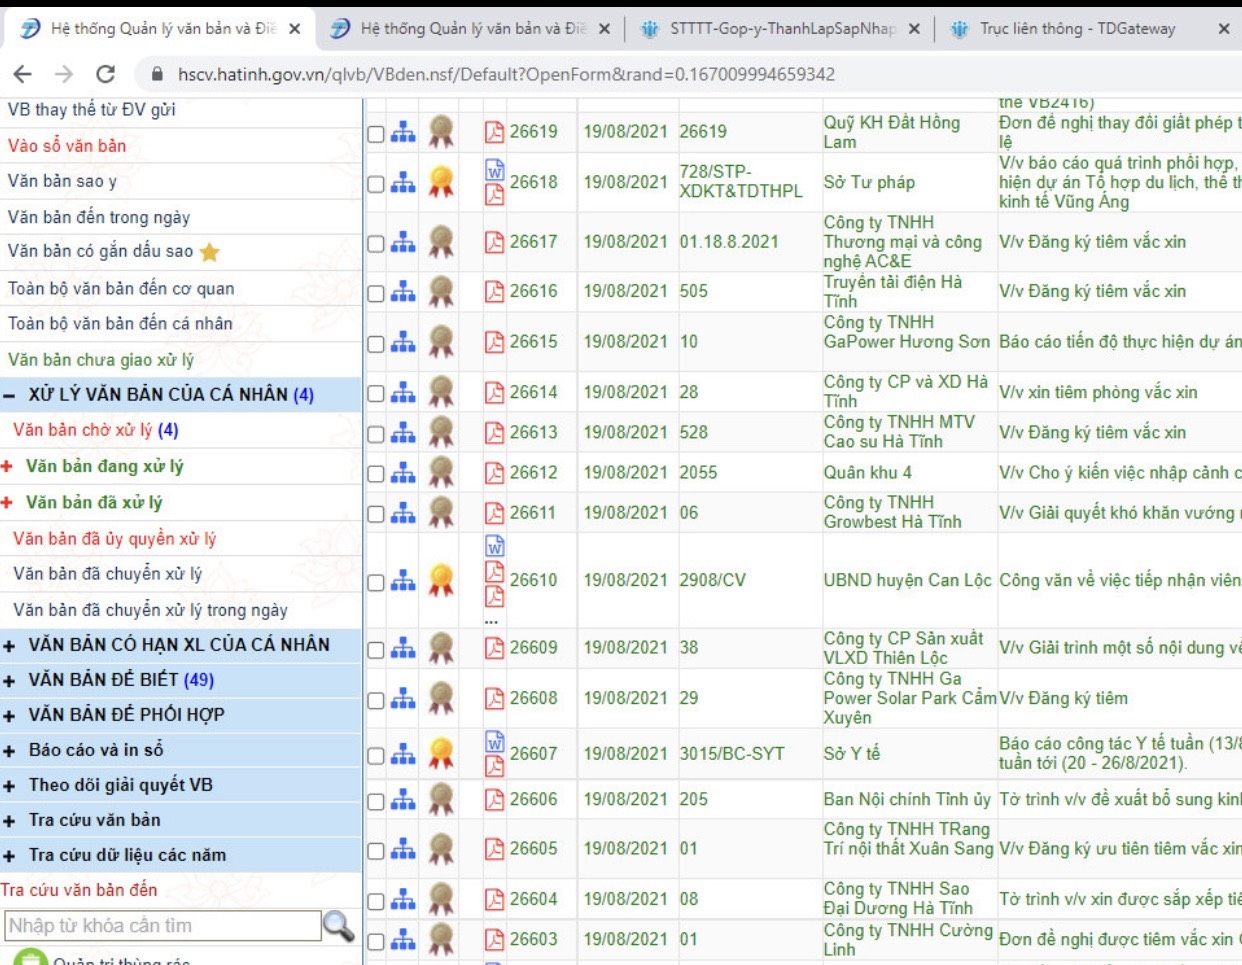Tick checkbox for document 26616
This screenshot has width=1242, height=965.
click(x=376, y=293)
